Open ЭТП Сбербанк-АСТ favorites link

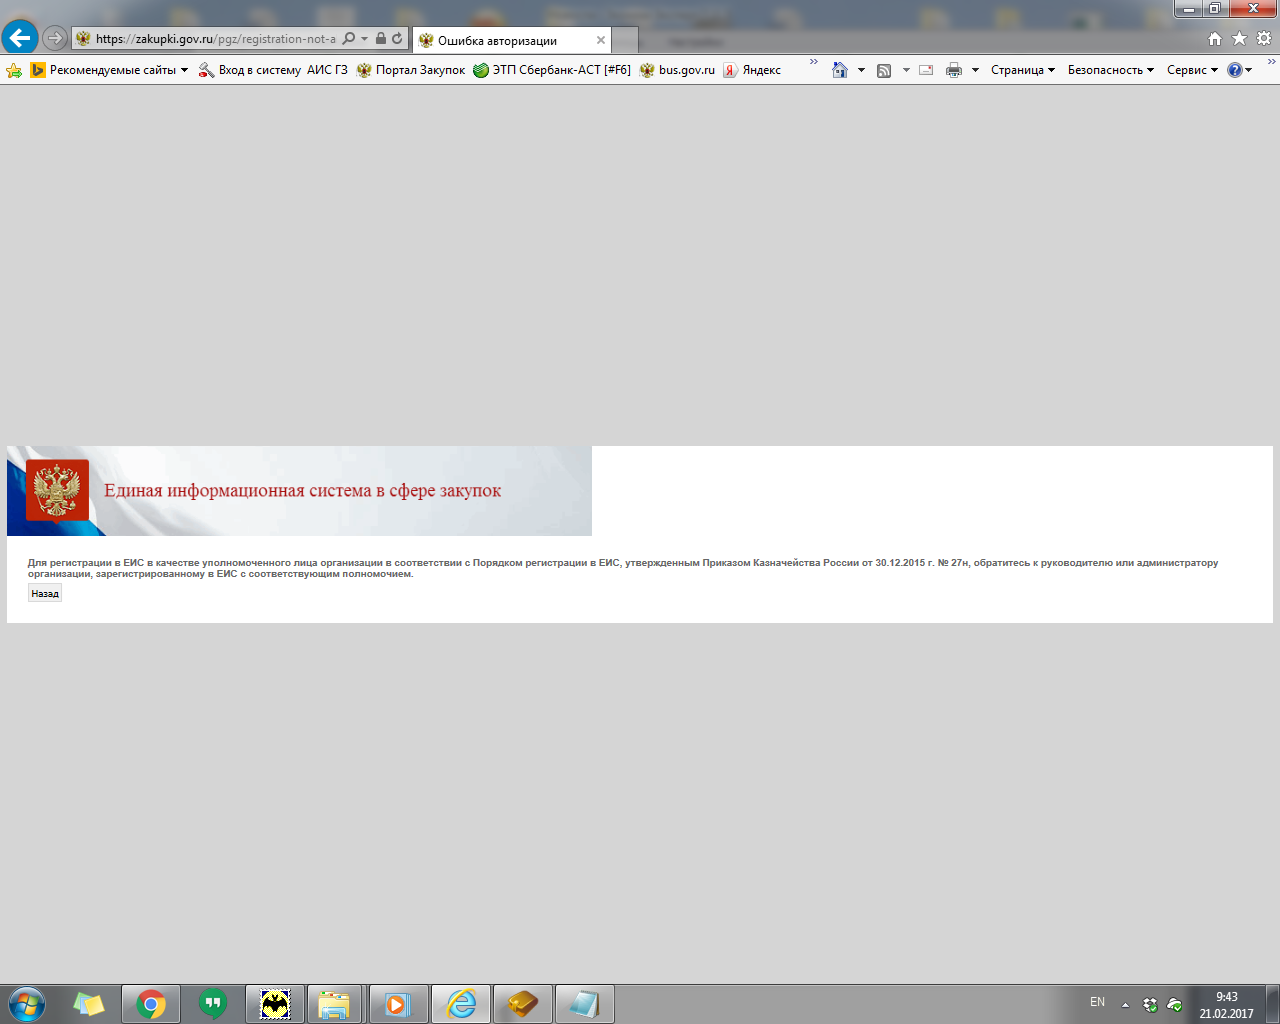pos(552,70)
